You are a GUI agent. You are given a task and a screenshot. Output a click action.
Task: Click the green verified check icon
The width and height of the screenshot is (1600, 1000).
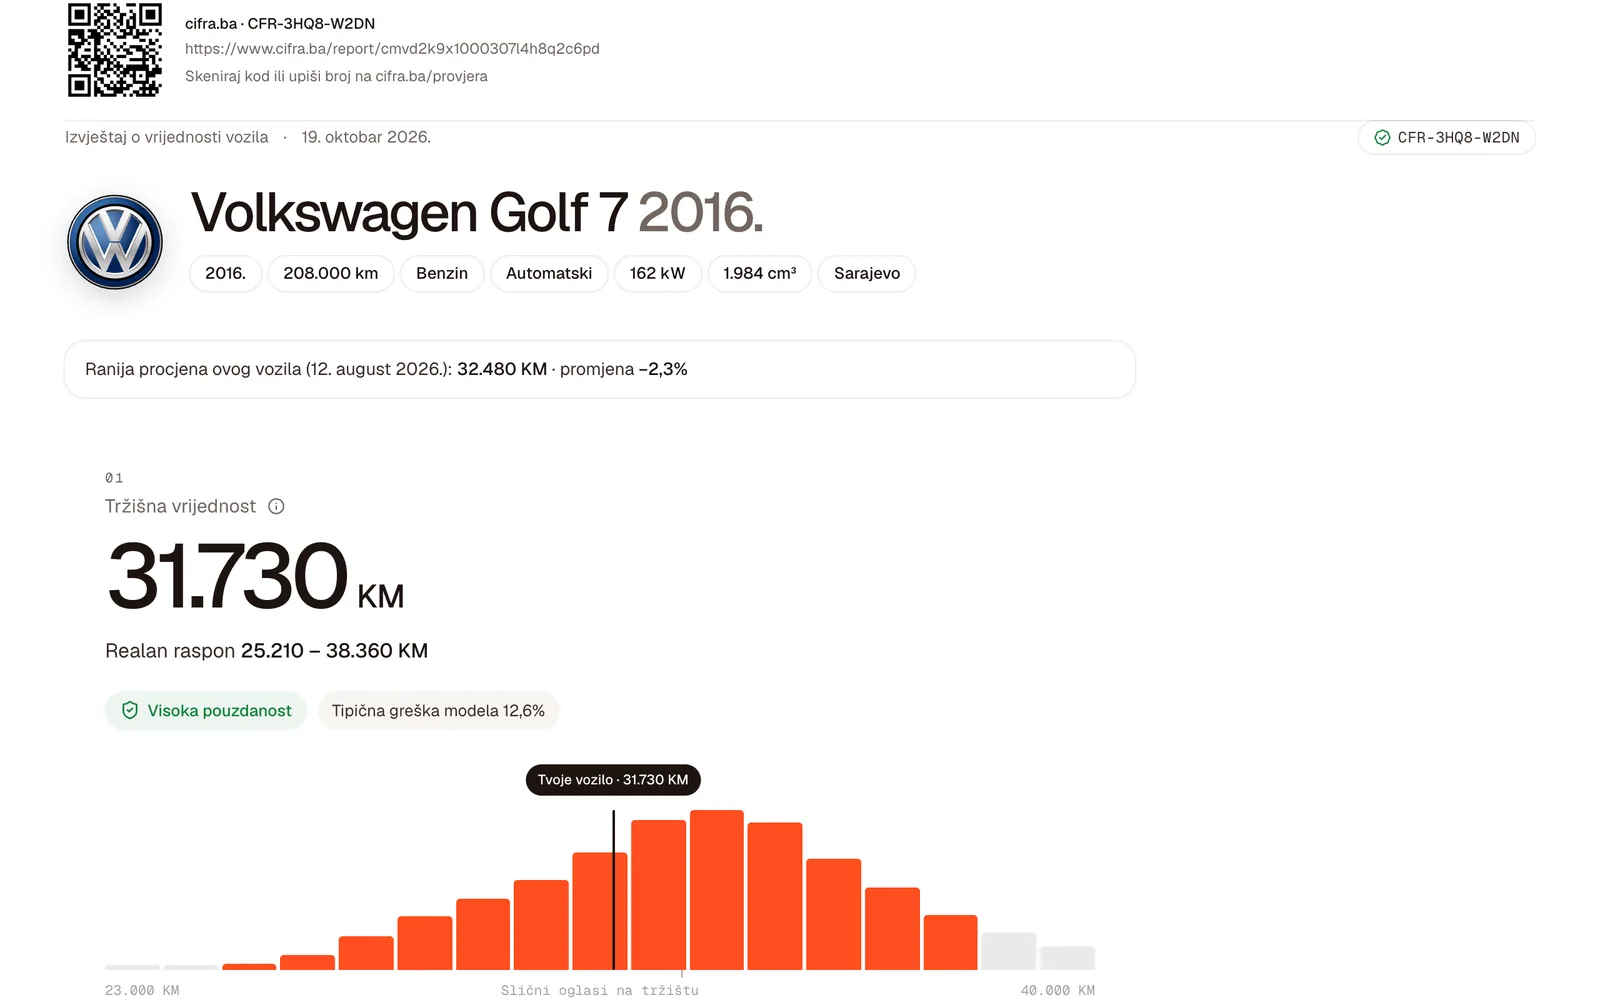tap(1382, 138)
